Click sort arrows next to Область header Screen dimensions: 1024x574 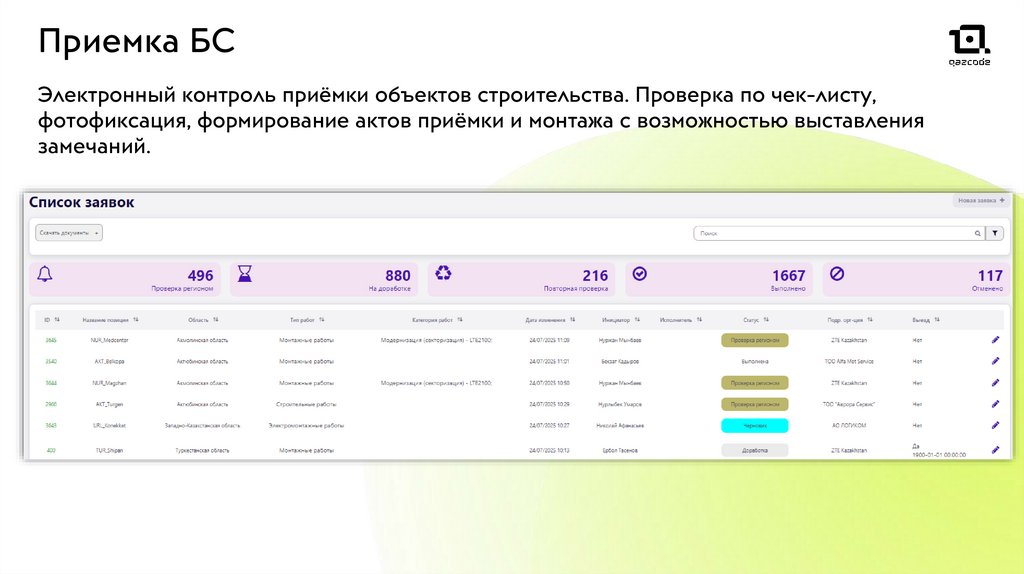pos(216,320)
